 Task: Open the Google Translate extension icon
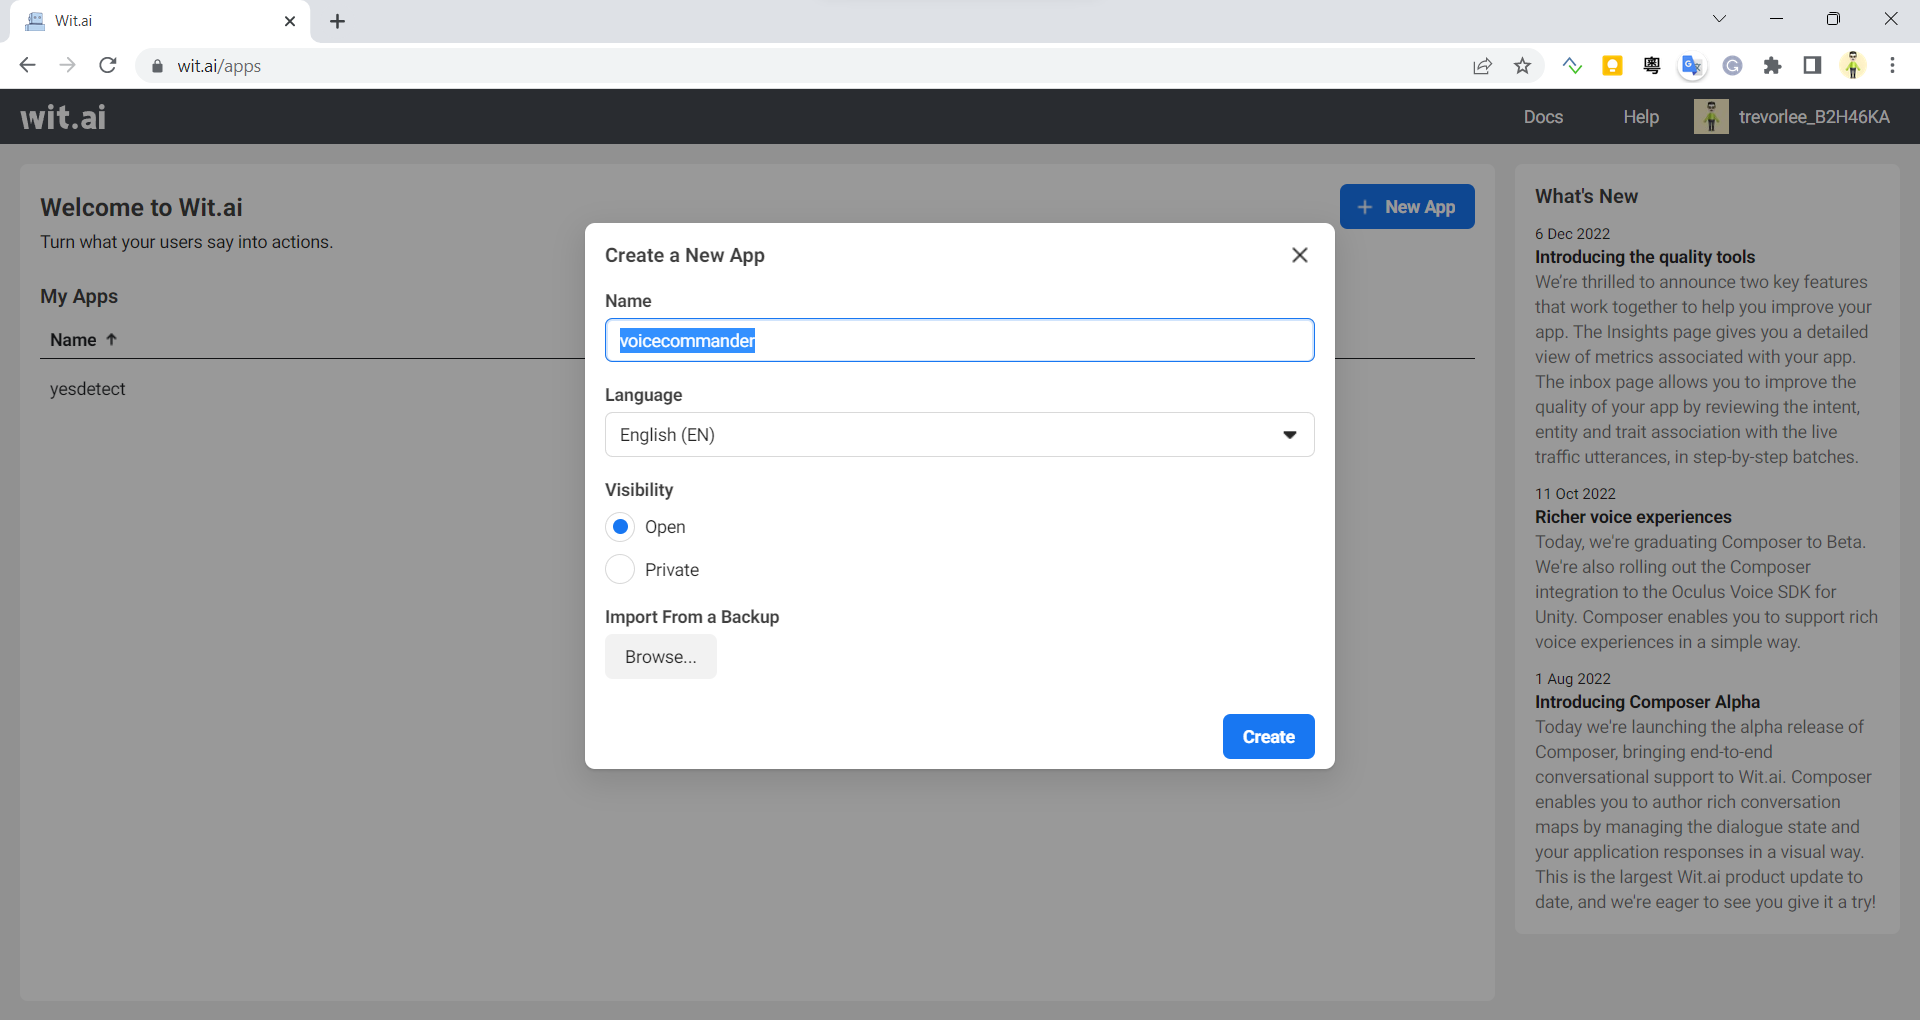coord(1692,66)
